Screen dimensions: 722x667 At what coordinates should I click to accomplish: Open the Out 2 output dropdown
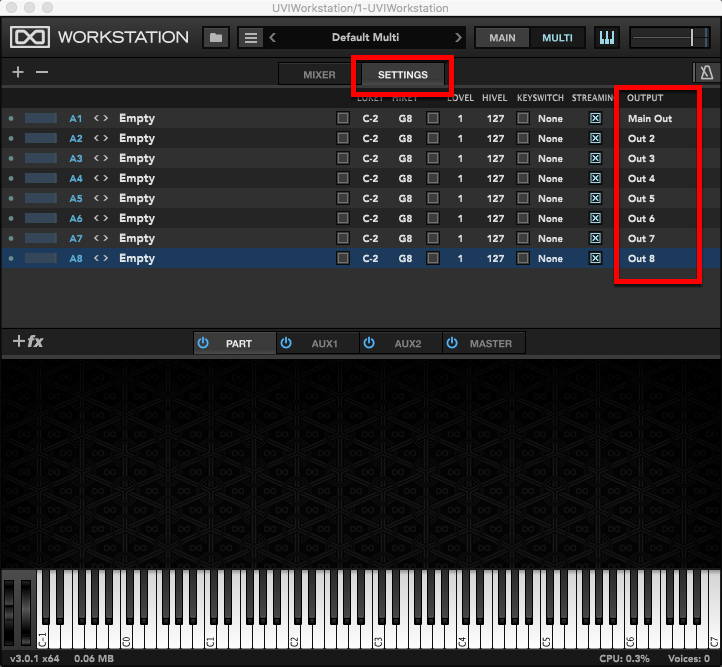pos(641,139)
